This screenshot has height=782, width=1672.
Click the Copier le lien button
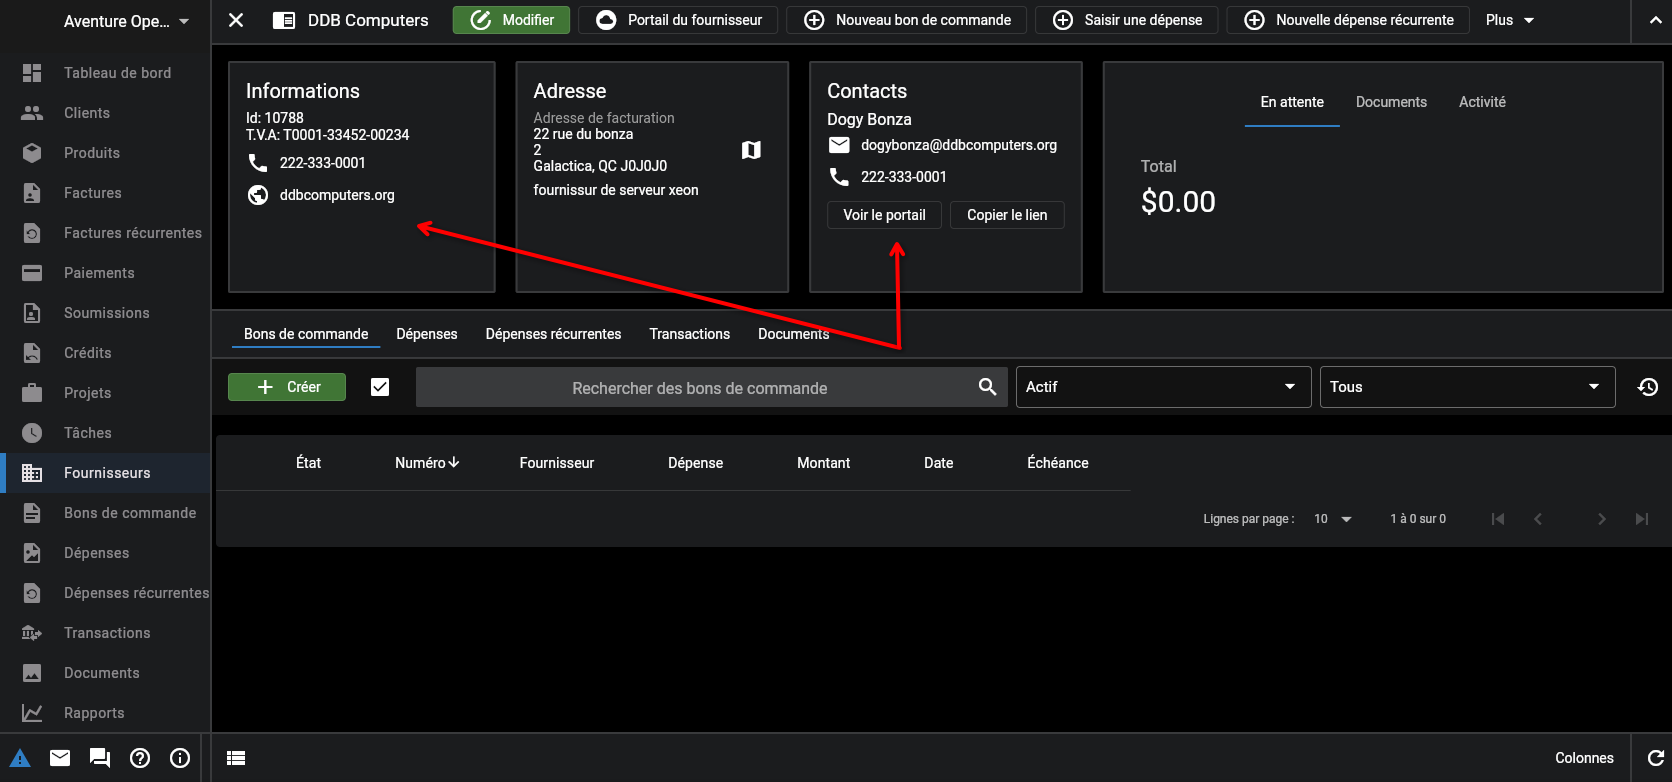tap(1007, 215)
